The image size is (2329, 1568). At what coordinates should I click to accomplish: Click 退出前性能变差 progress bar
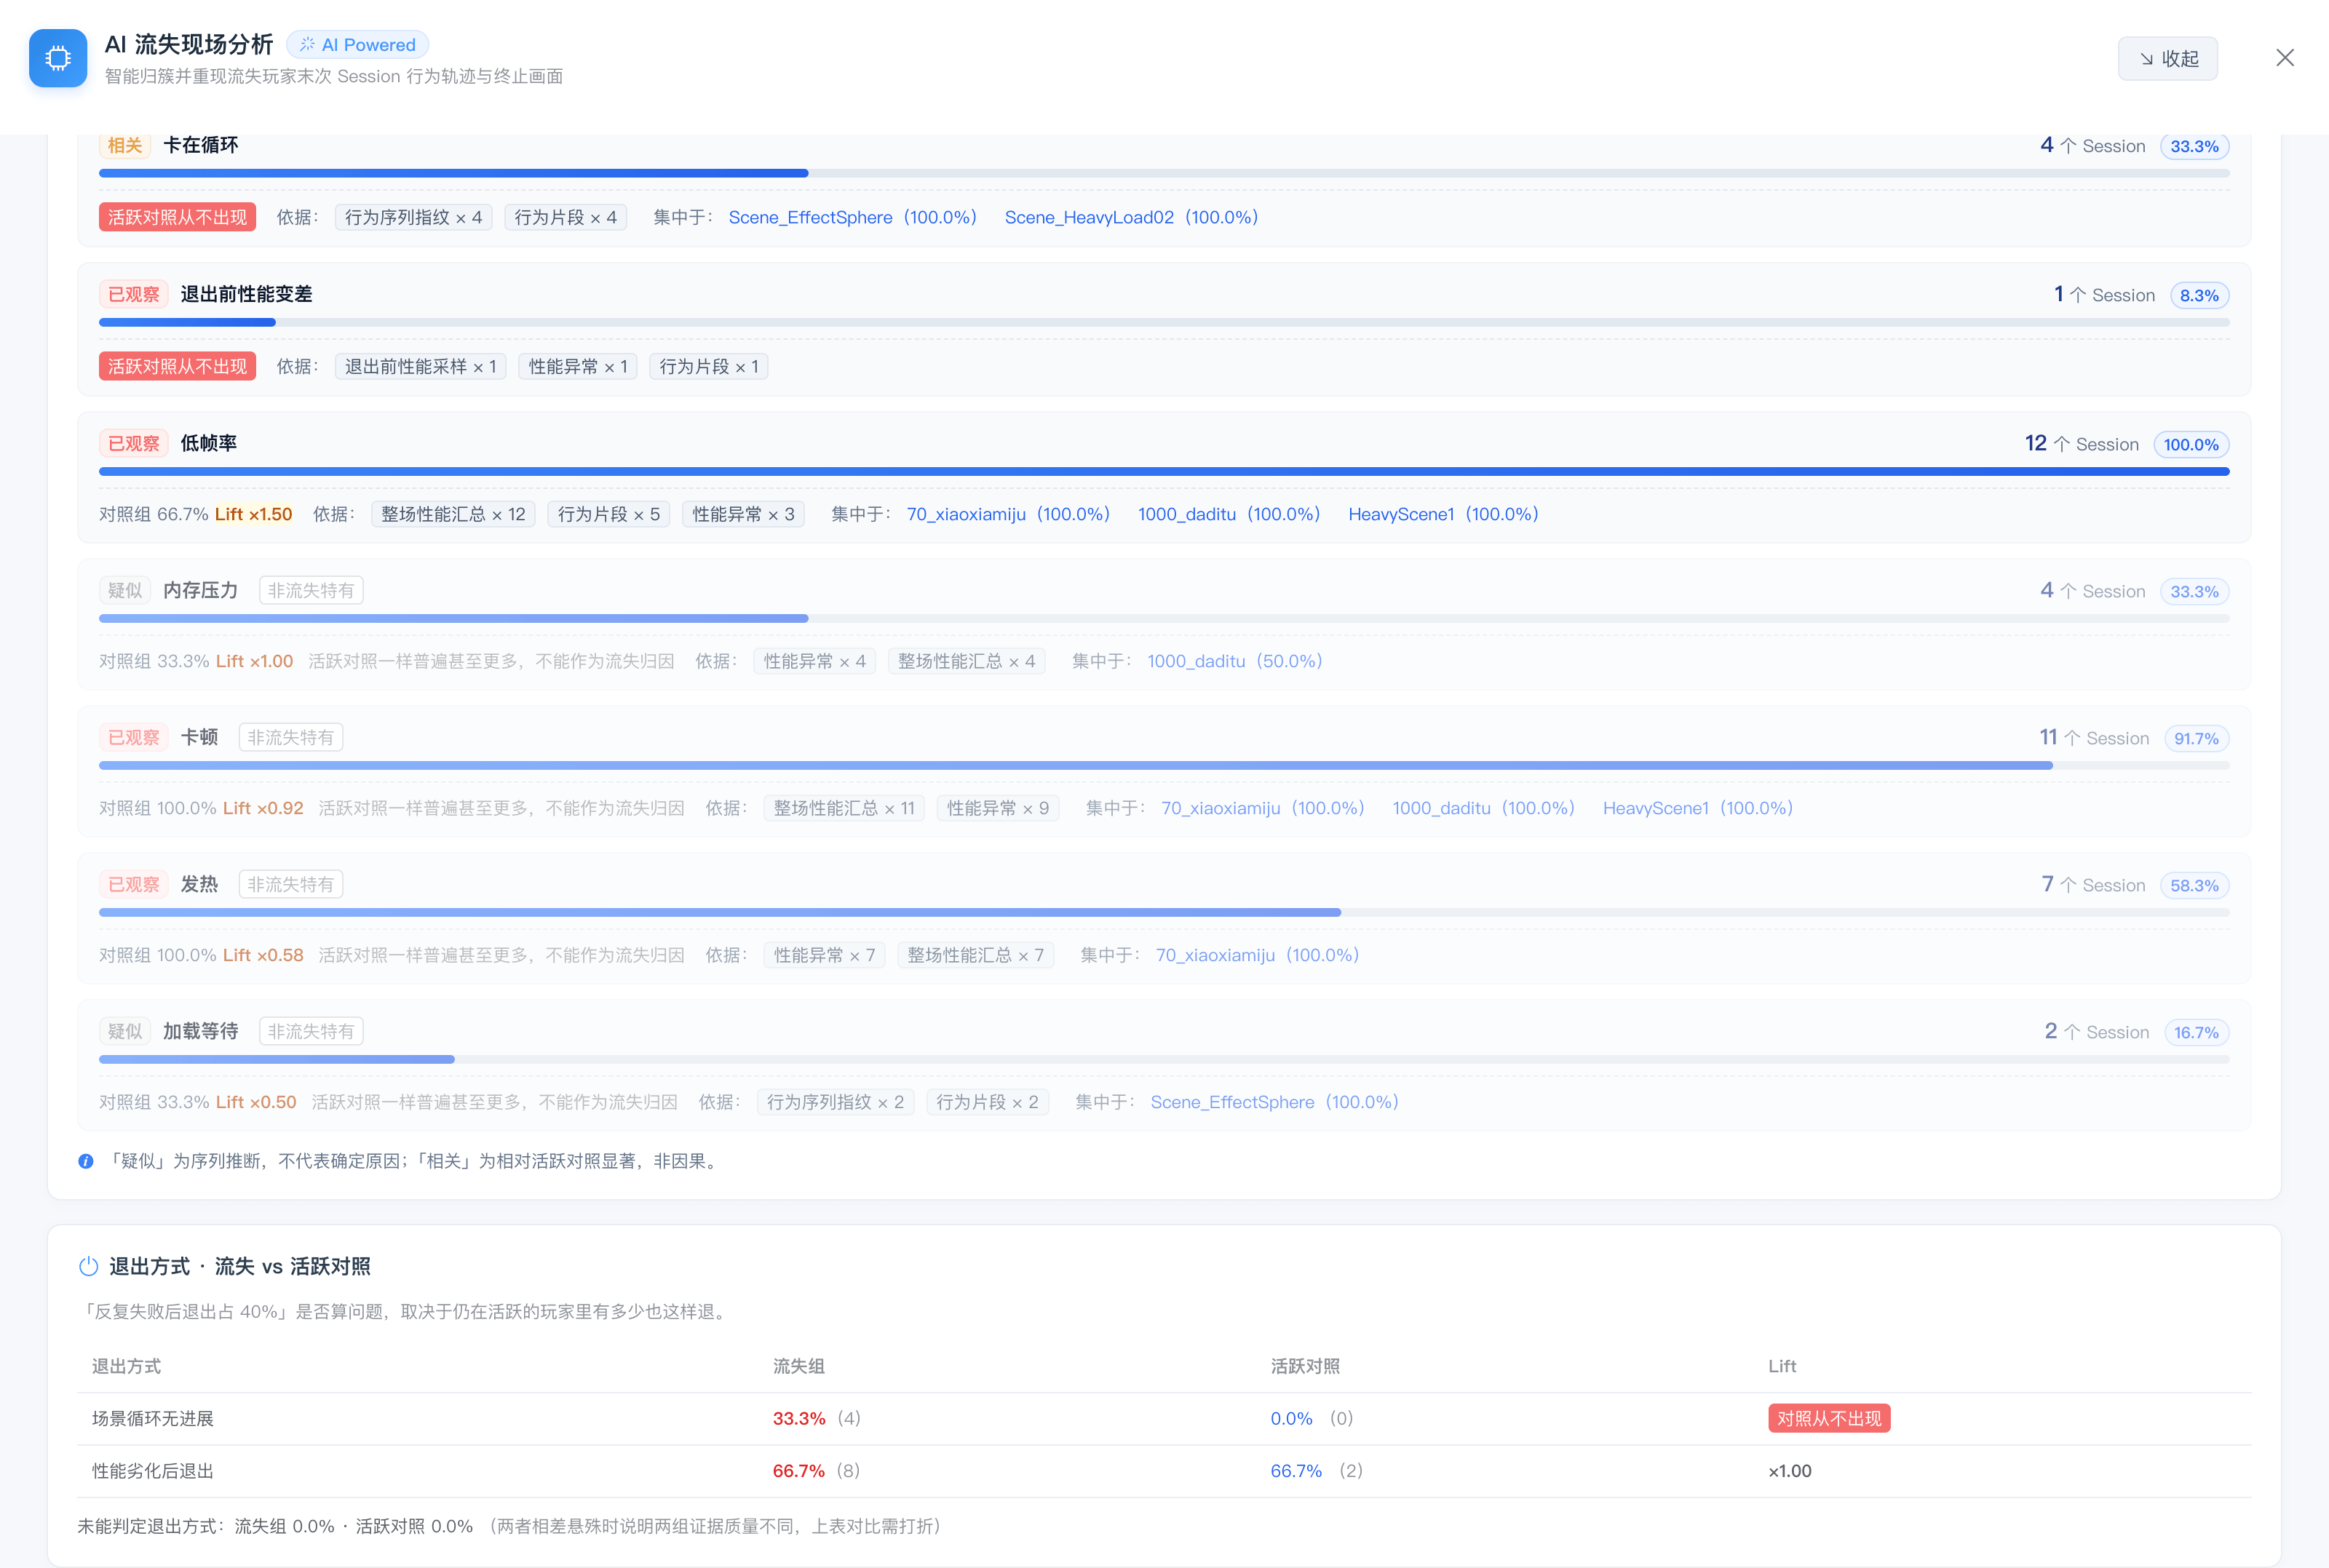point(1164,322)
